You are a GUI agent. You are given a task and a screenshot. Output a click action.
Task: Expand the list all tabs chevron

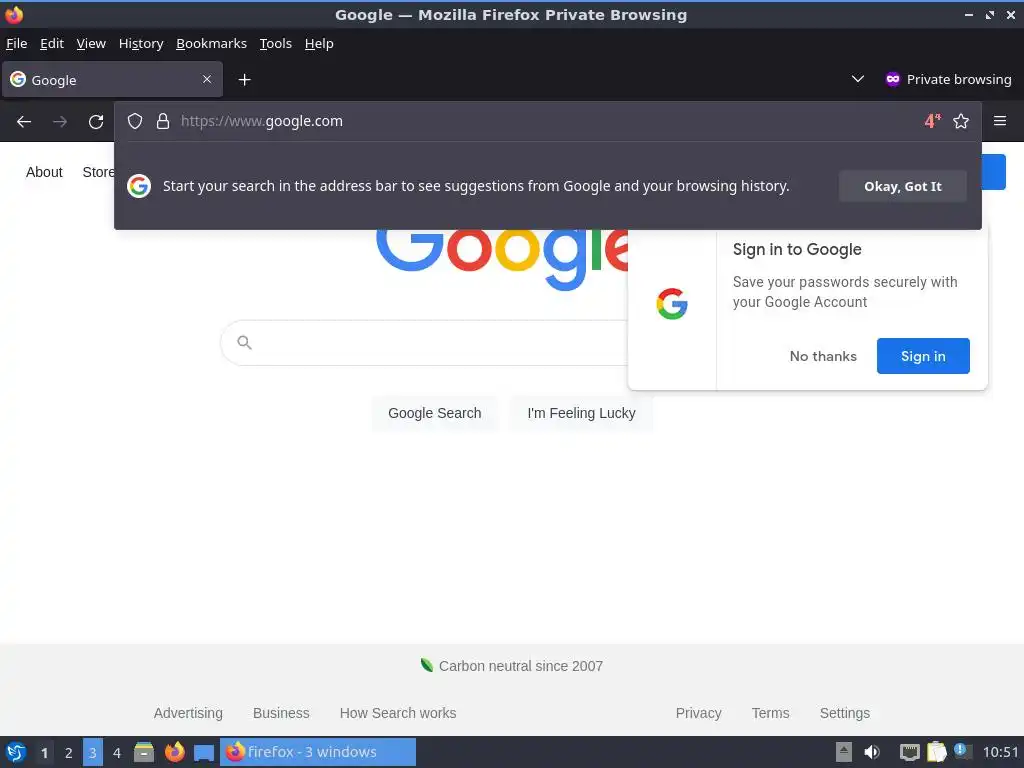coord(858,79)
